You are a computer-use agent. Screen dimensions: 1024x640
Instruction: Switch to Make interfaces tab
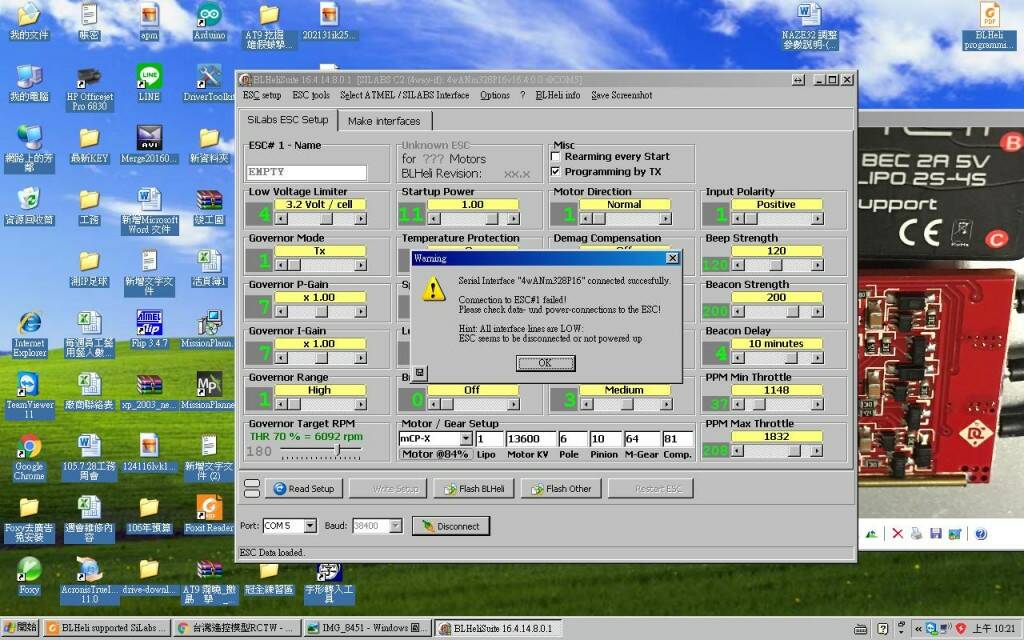pyautogui.click(x=384, y=121)
